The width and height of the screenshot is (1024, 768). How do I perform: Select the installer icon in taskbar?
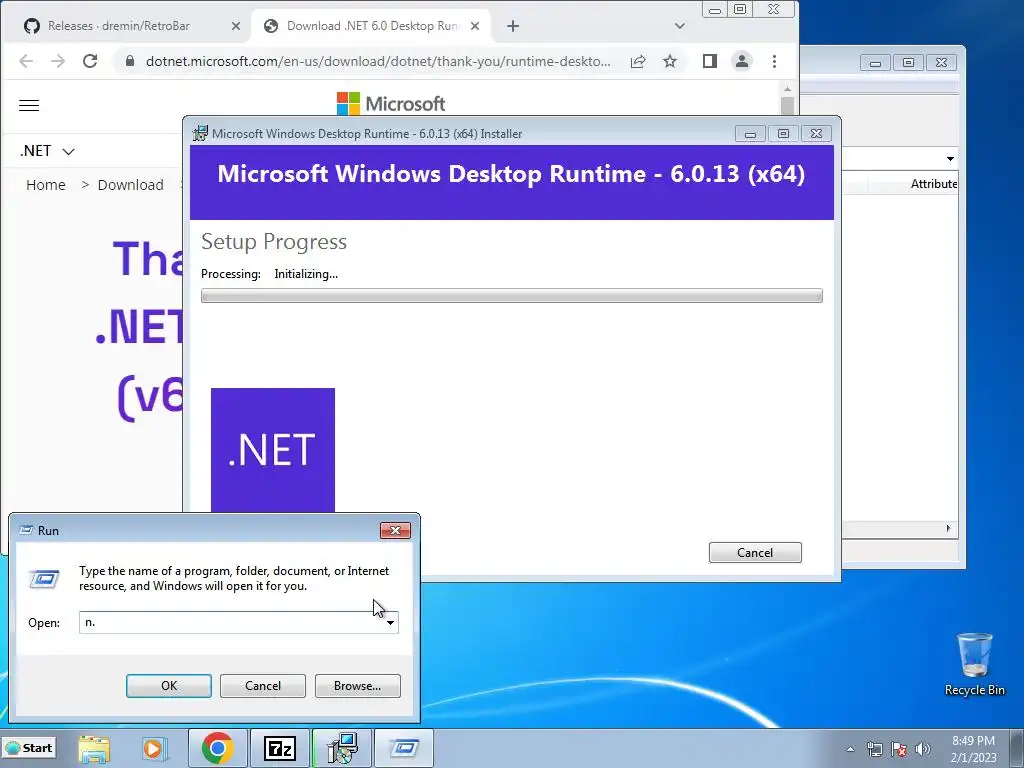(342, 748)
